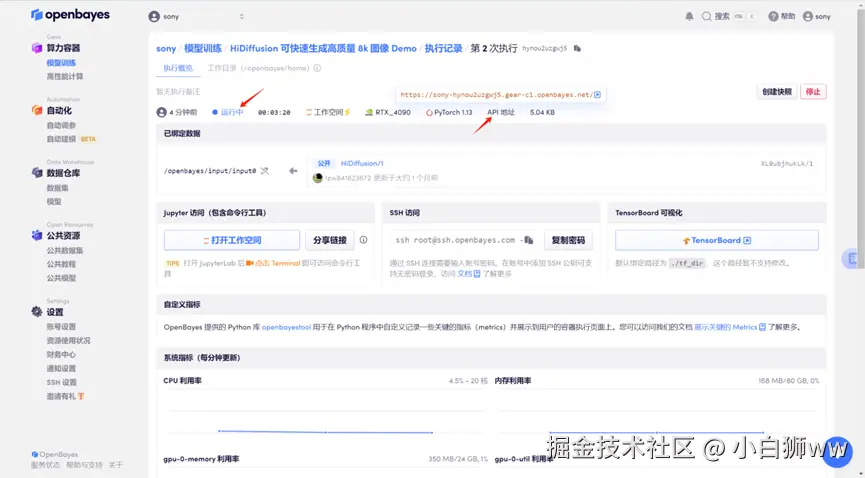
Task: Open 公共模型 in the sidebar
Action: [x=61, y=278]
